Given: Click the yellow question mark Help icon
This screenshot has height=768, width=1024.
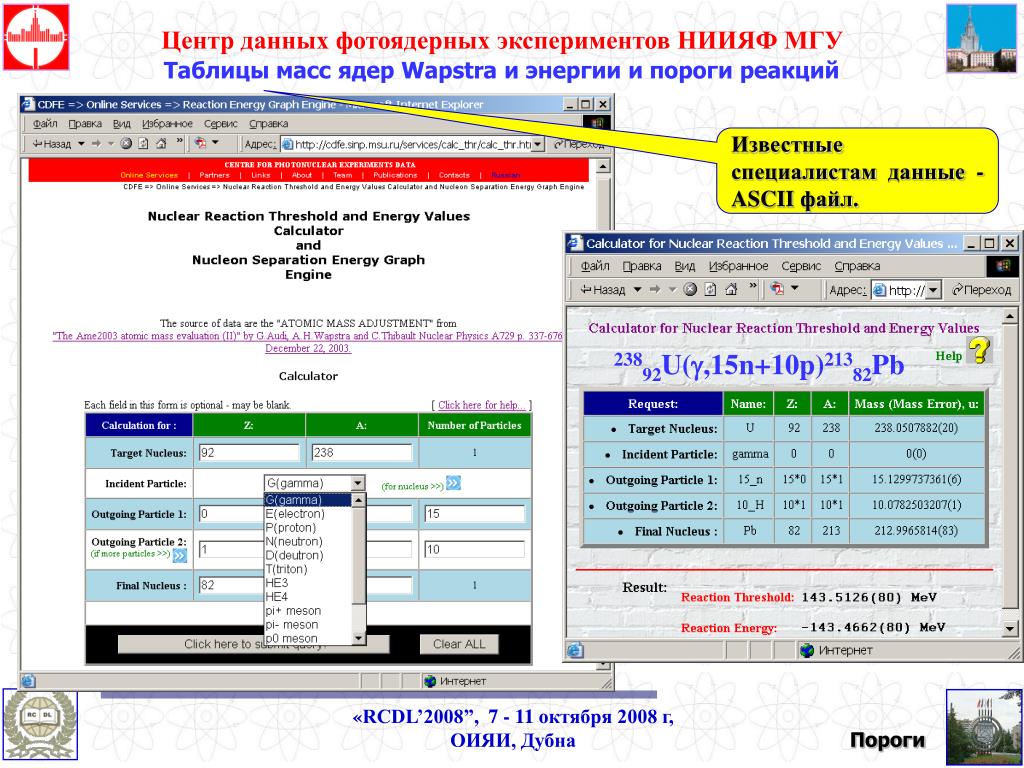Looking at the screenshot, I should 980,351.
